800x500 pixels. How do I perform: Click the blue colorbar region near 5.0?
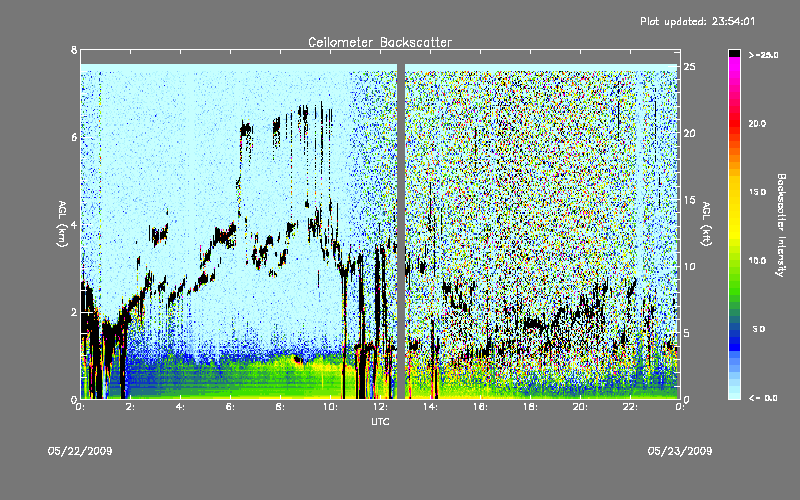click(x=734, y=330)
